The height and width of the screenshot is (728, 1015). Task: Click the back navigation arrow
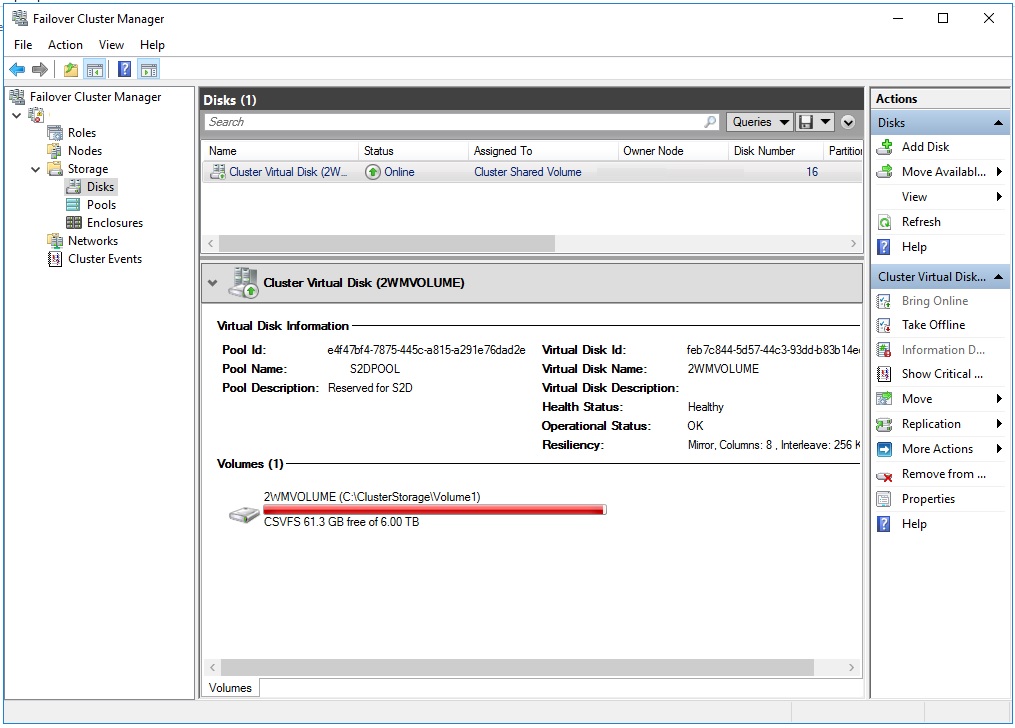pyautogui.click(x=16, y=68)
